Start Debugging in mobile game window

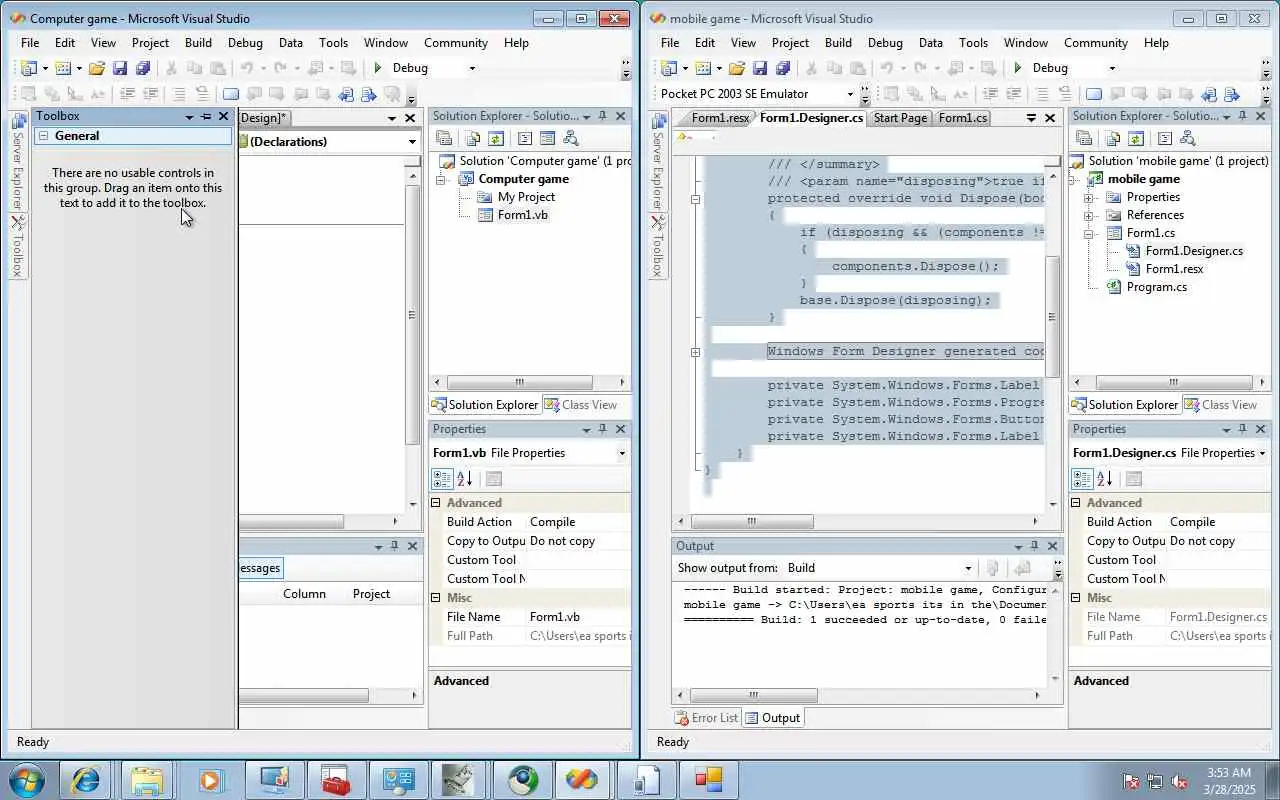click(x=1017, y=68)
